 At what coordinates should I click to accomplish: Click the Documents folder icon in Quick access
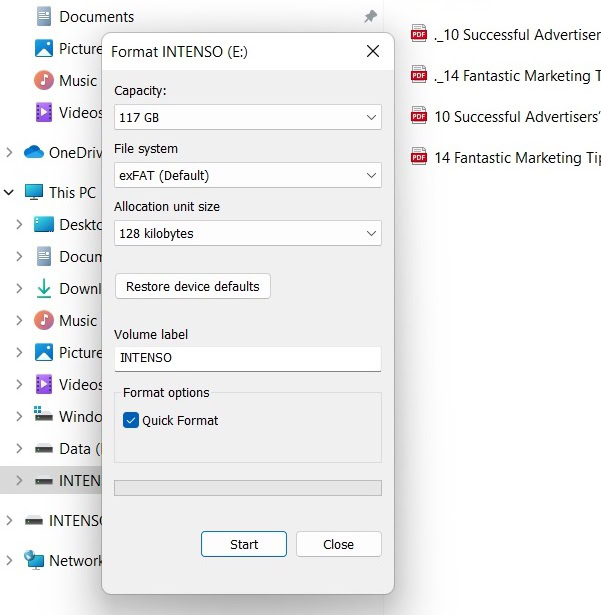[44, 16]
